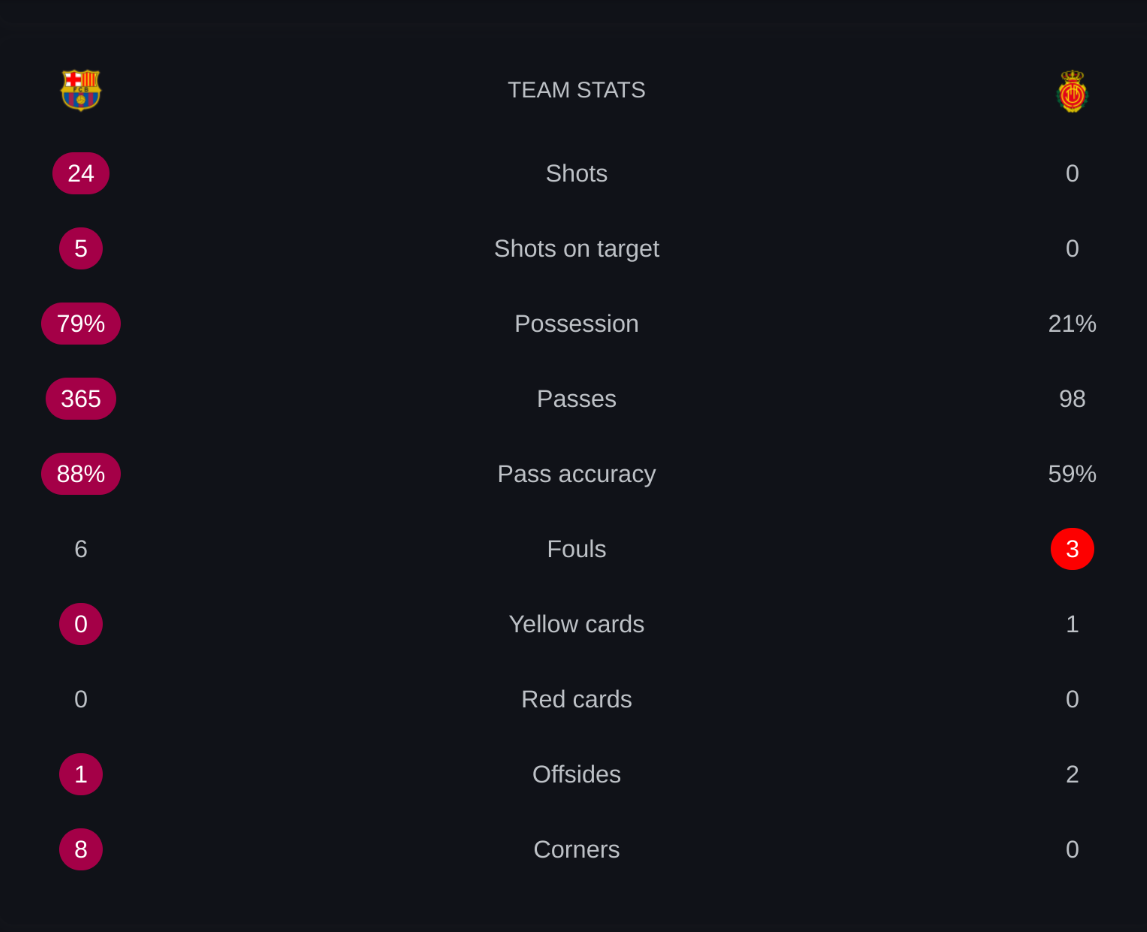
Task: Click the TEAM STATS heading
Action: click(x=576, y=90)
